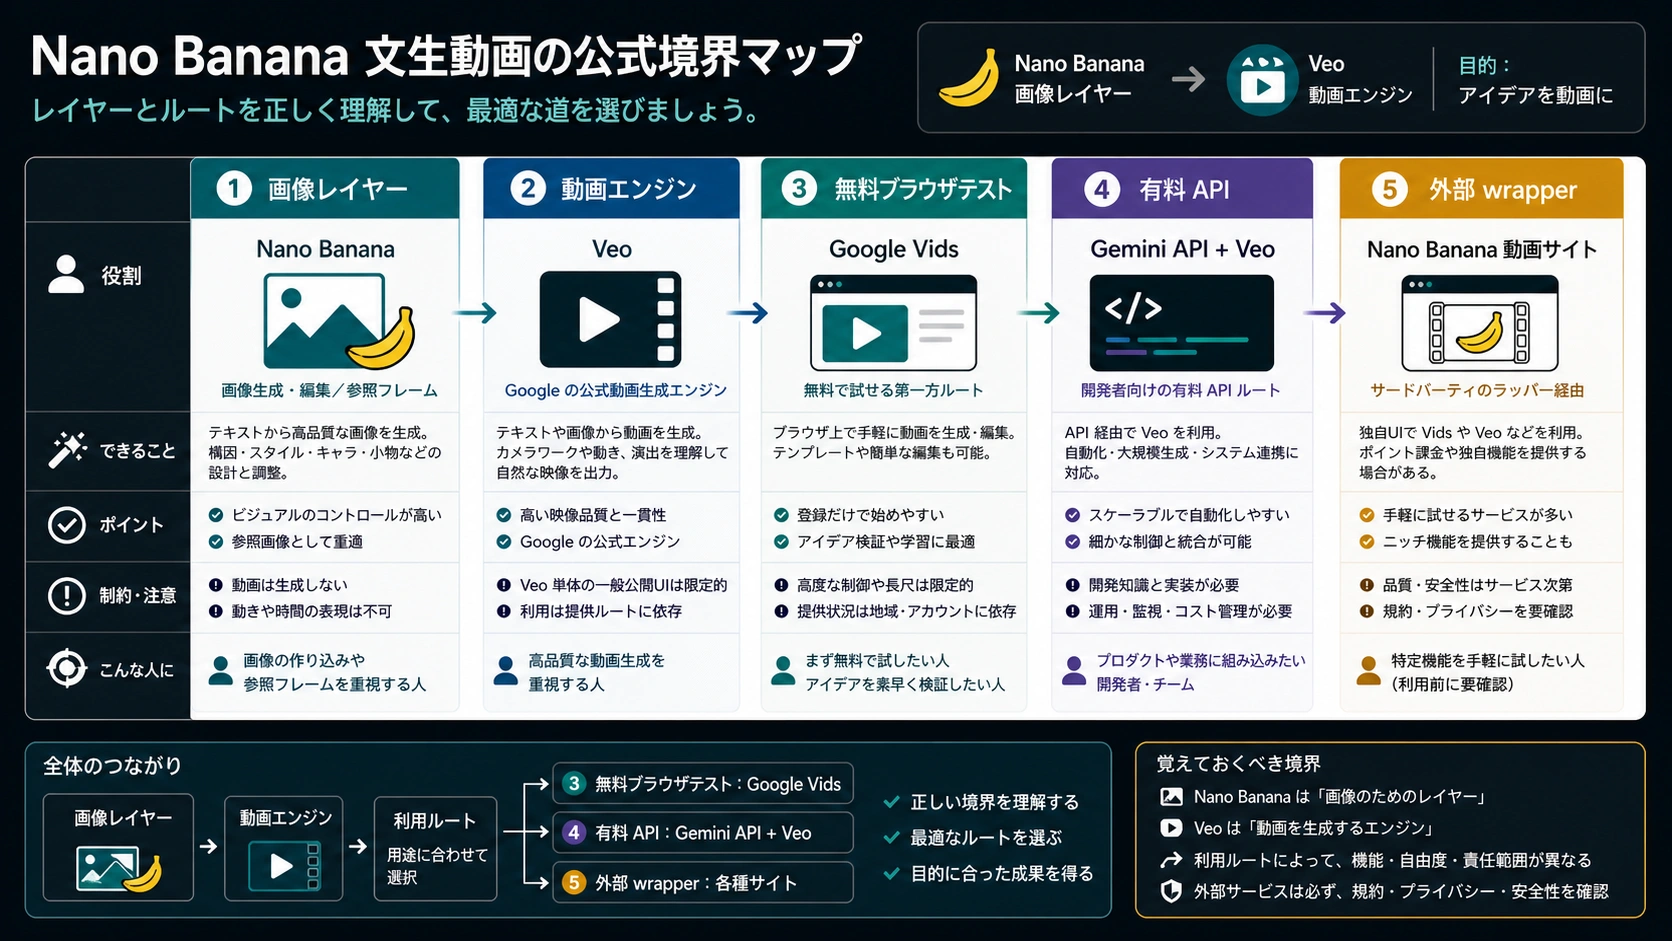Click the text Google の公式動画生成エンジン

pyautogui.click(x=615, y=391)
